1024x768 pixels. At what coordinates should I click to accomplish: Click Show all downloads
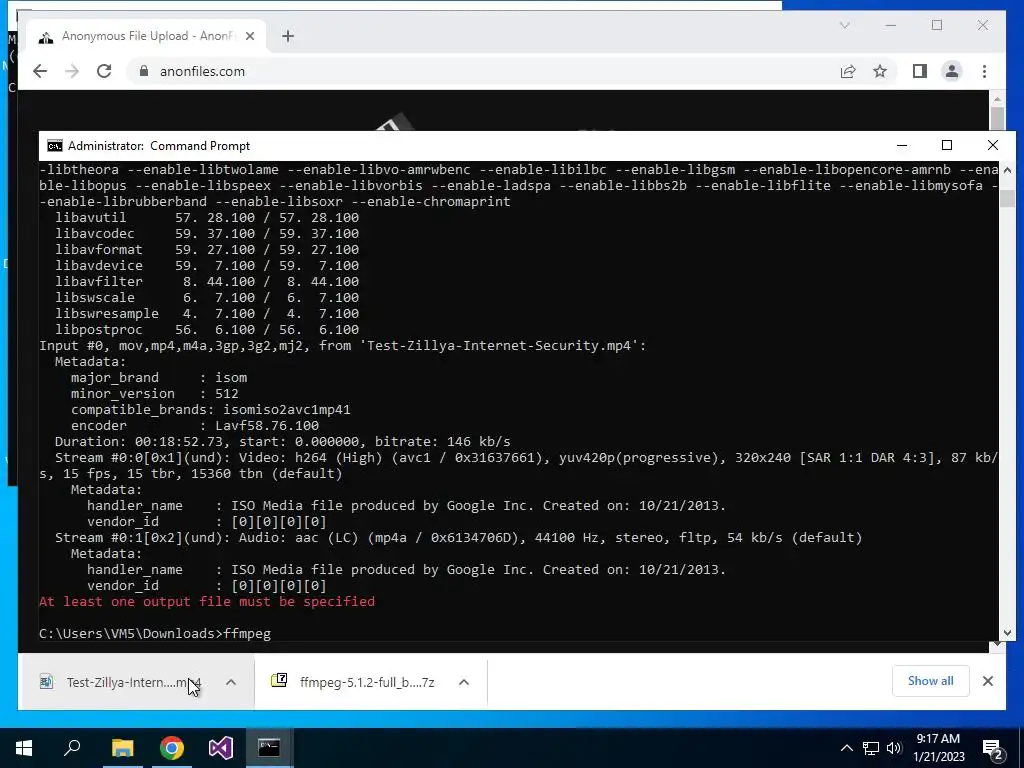(x=931, y=681)
